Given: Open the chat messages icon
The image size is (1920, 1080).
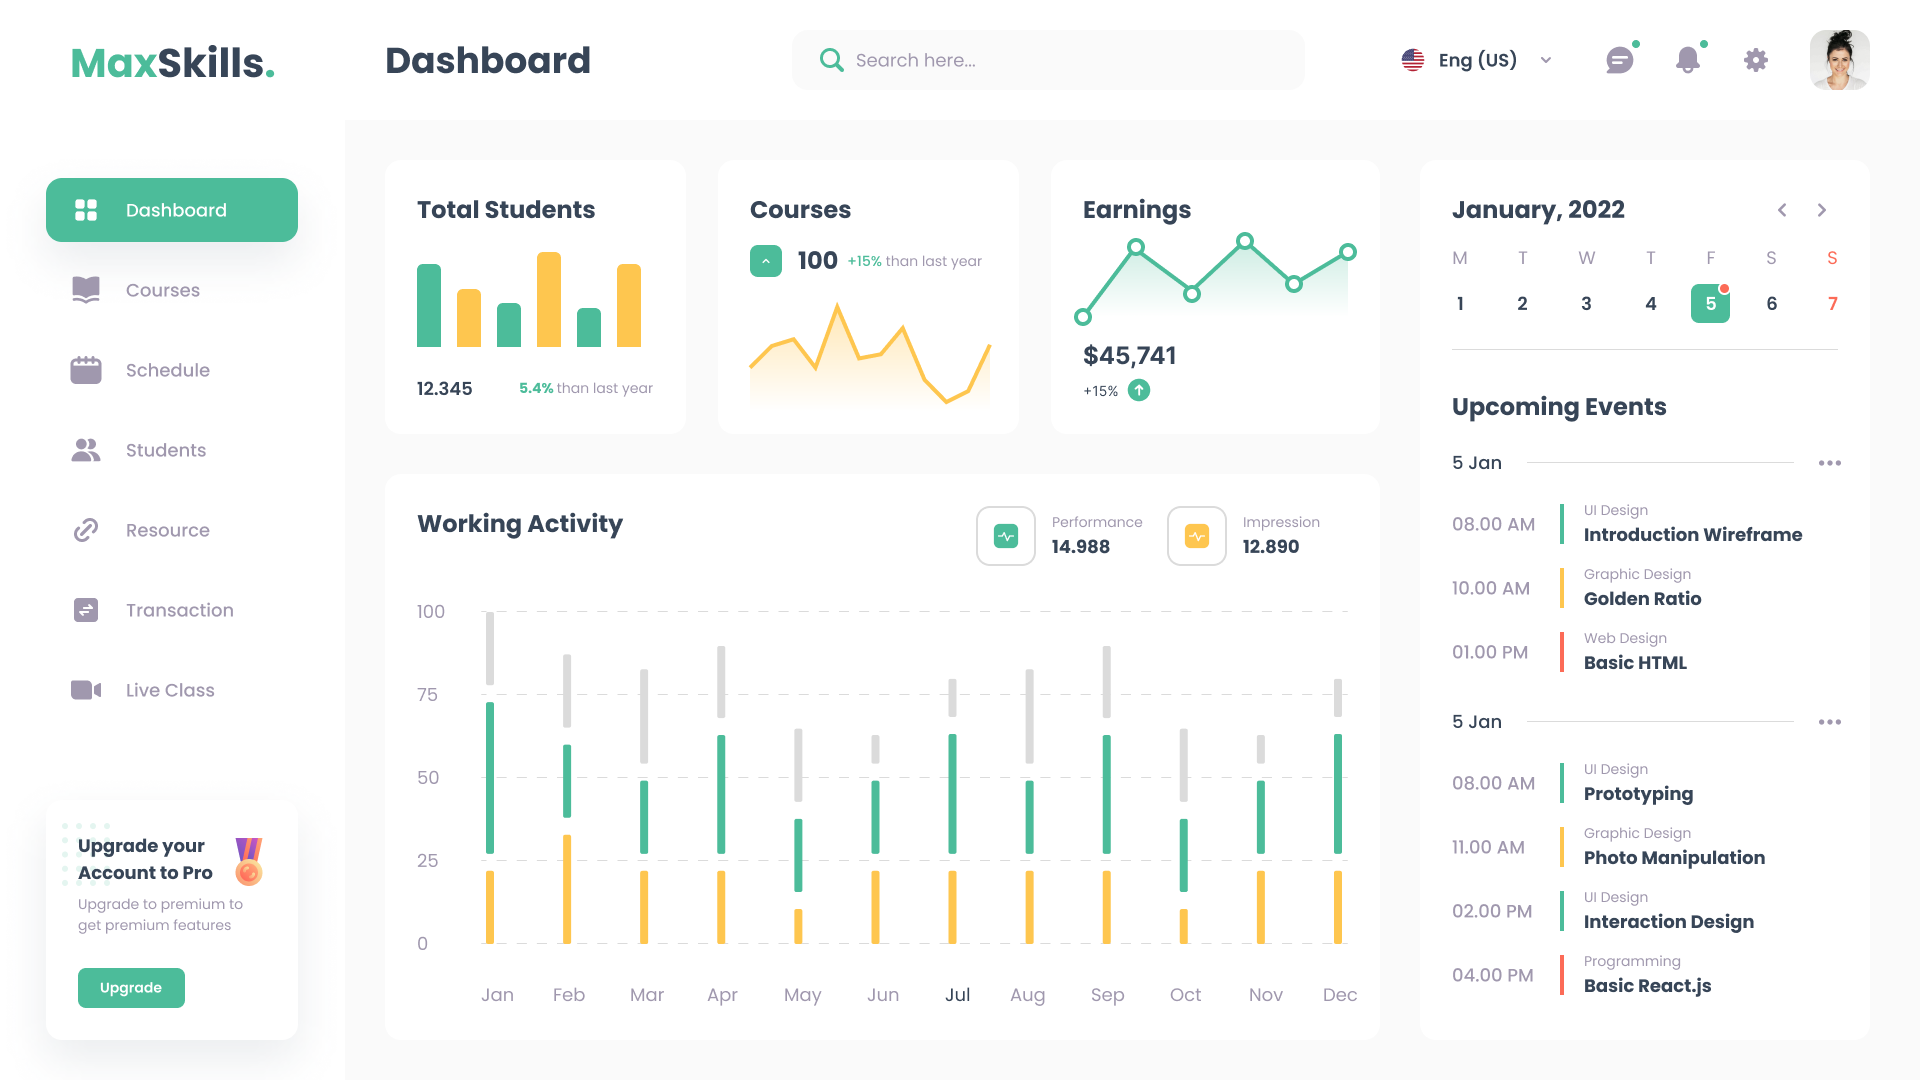Looking at the screenshot, I should pos(1619,60).
